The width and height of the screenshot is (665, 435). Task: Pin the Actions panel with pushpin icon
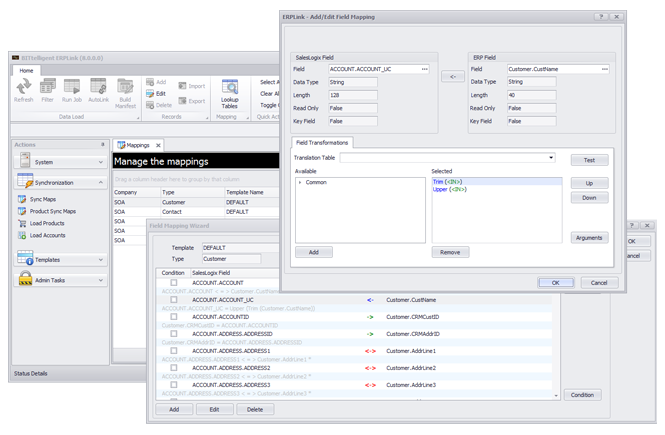pyautogui.click(x=103, y=145)
